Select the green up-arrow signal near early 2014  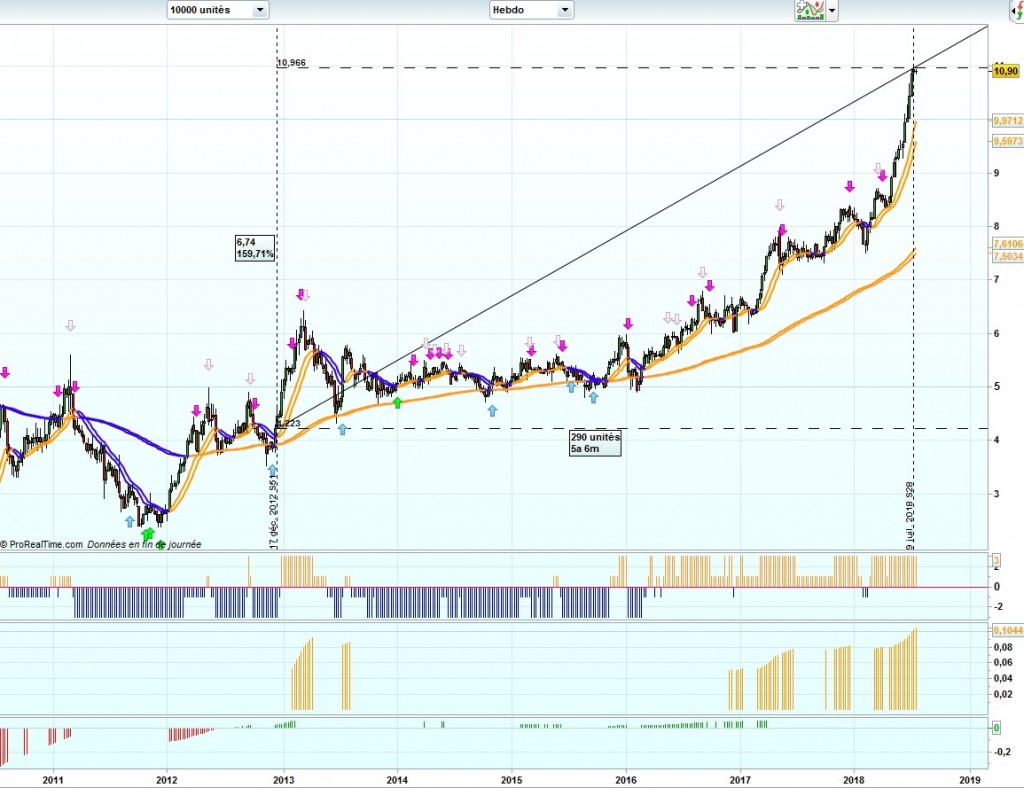pos(397,402)
